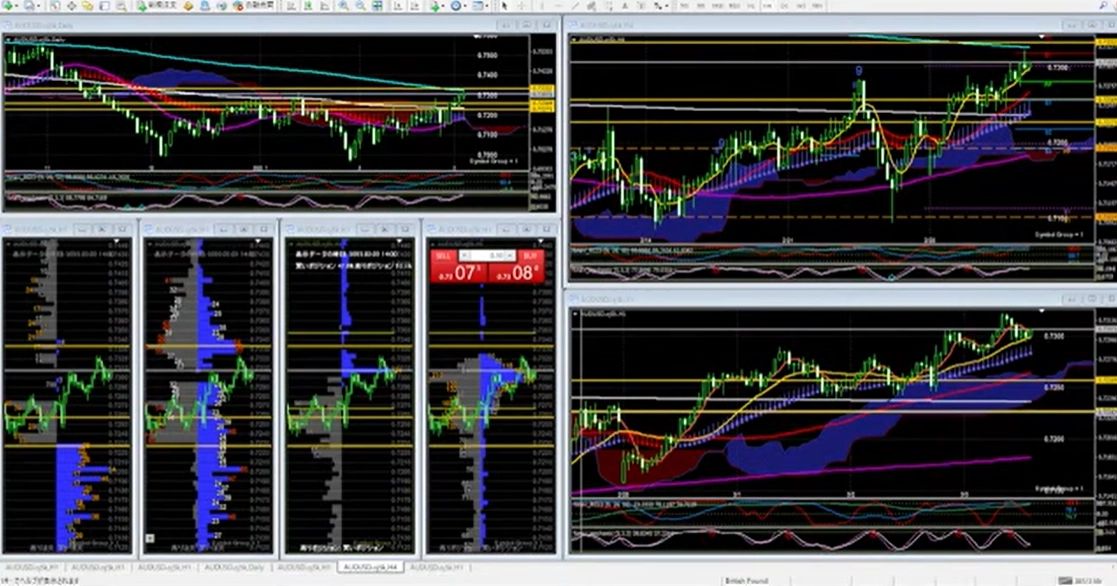Select the vertical line tool

(x=541, y=6)
